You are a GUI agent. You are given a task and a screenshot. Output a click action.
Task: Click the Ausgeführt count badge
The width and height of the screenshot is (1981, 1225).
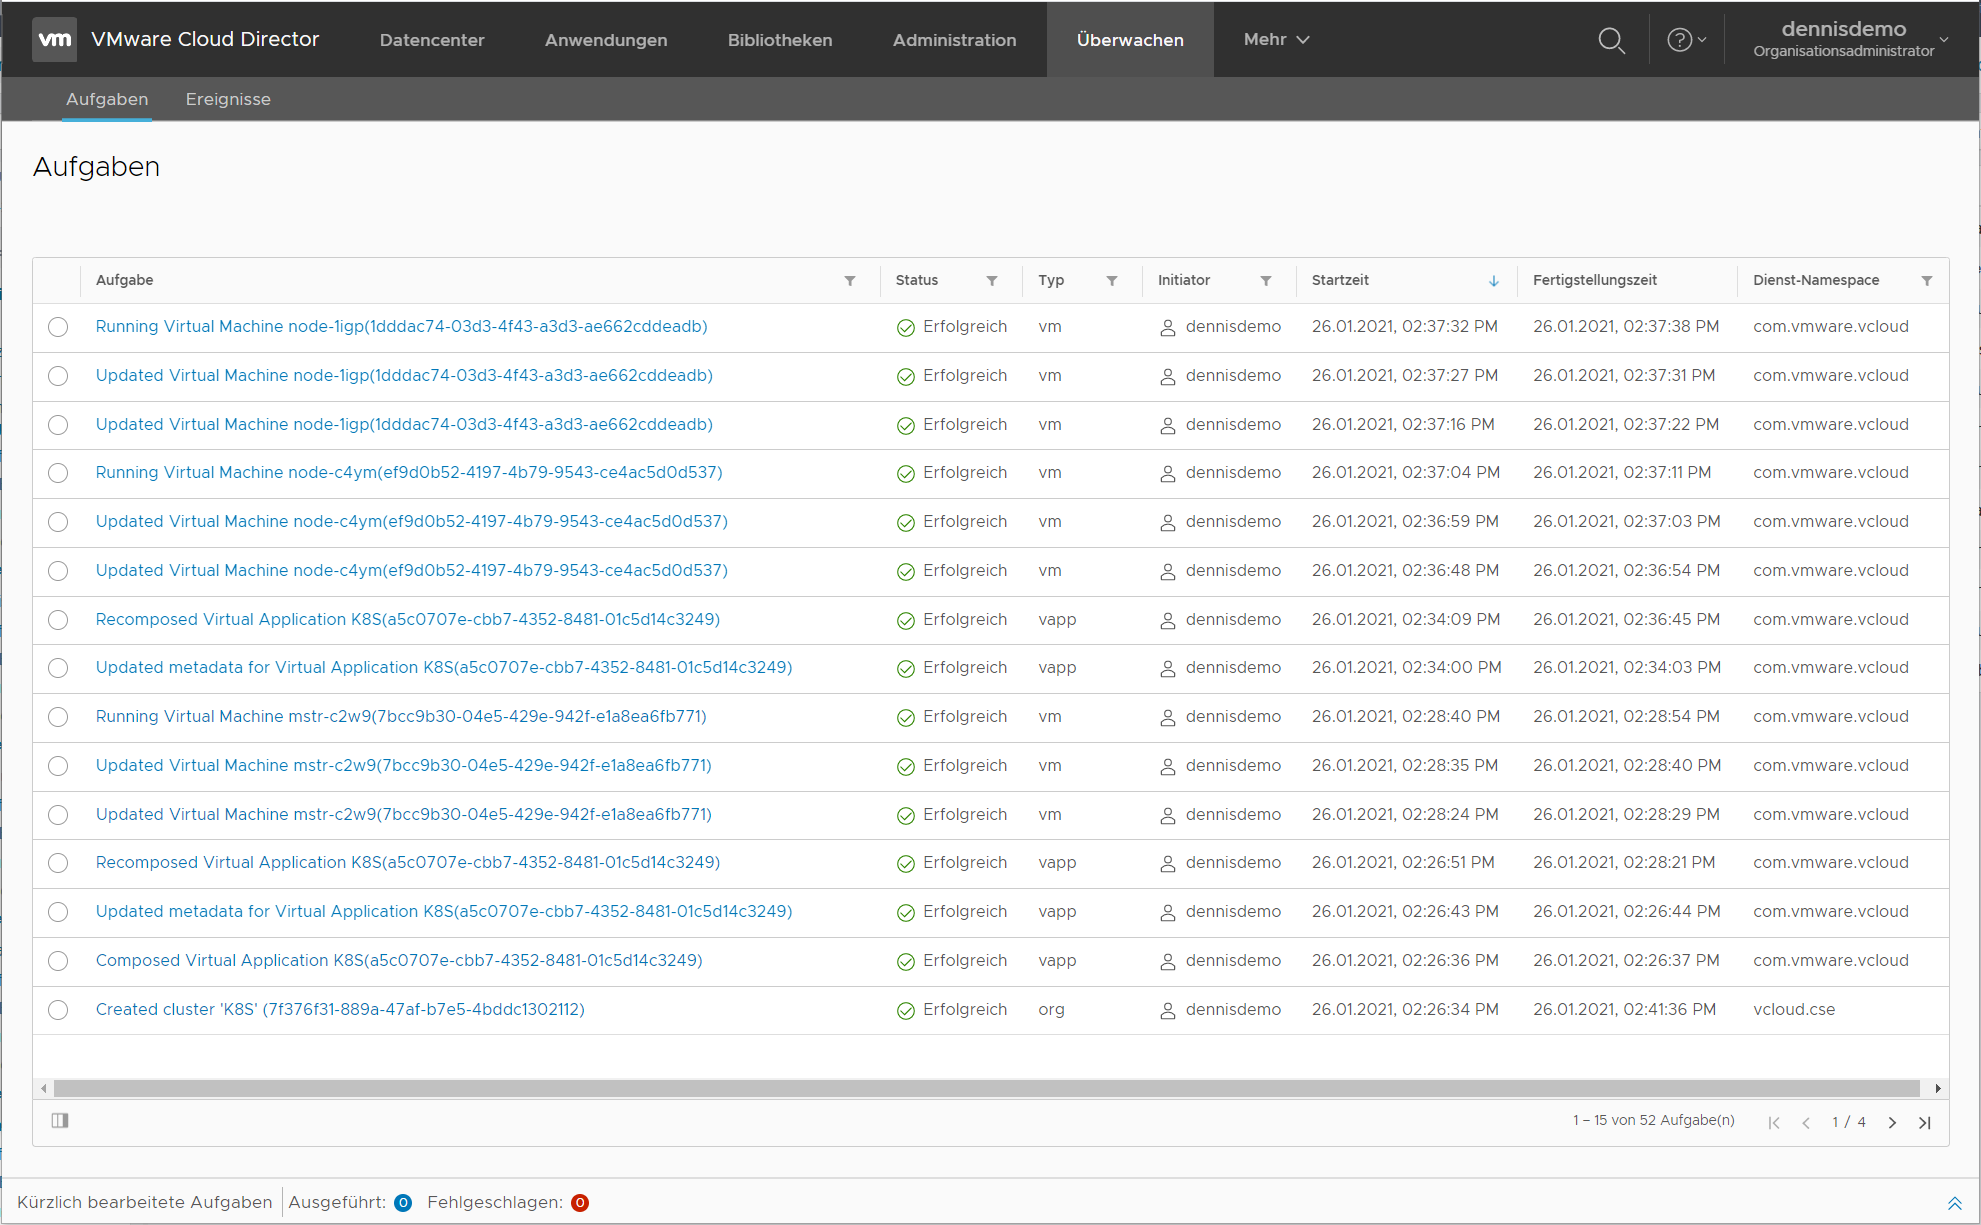pyautogui.click(x=403, y=1203)
